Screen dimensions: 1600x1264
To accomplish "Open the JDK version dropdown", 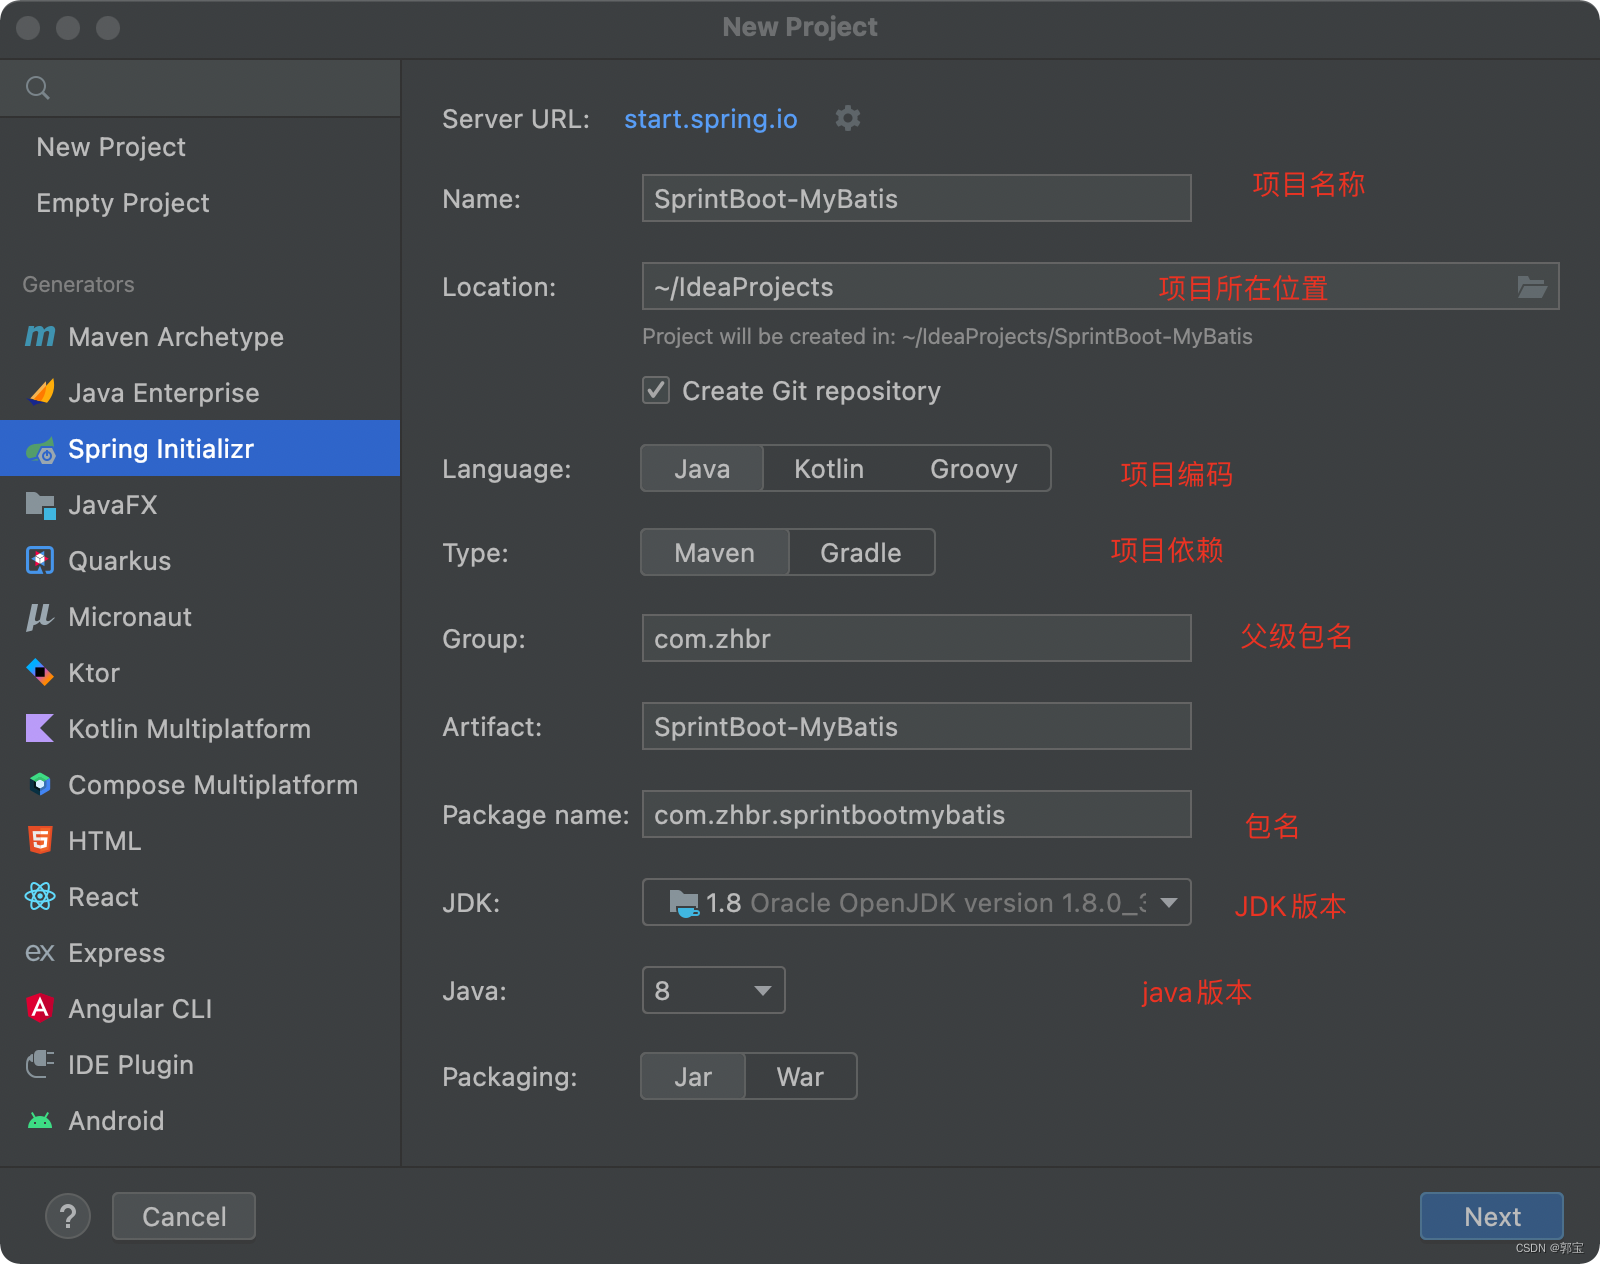I will tap(1167, 903).
